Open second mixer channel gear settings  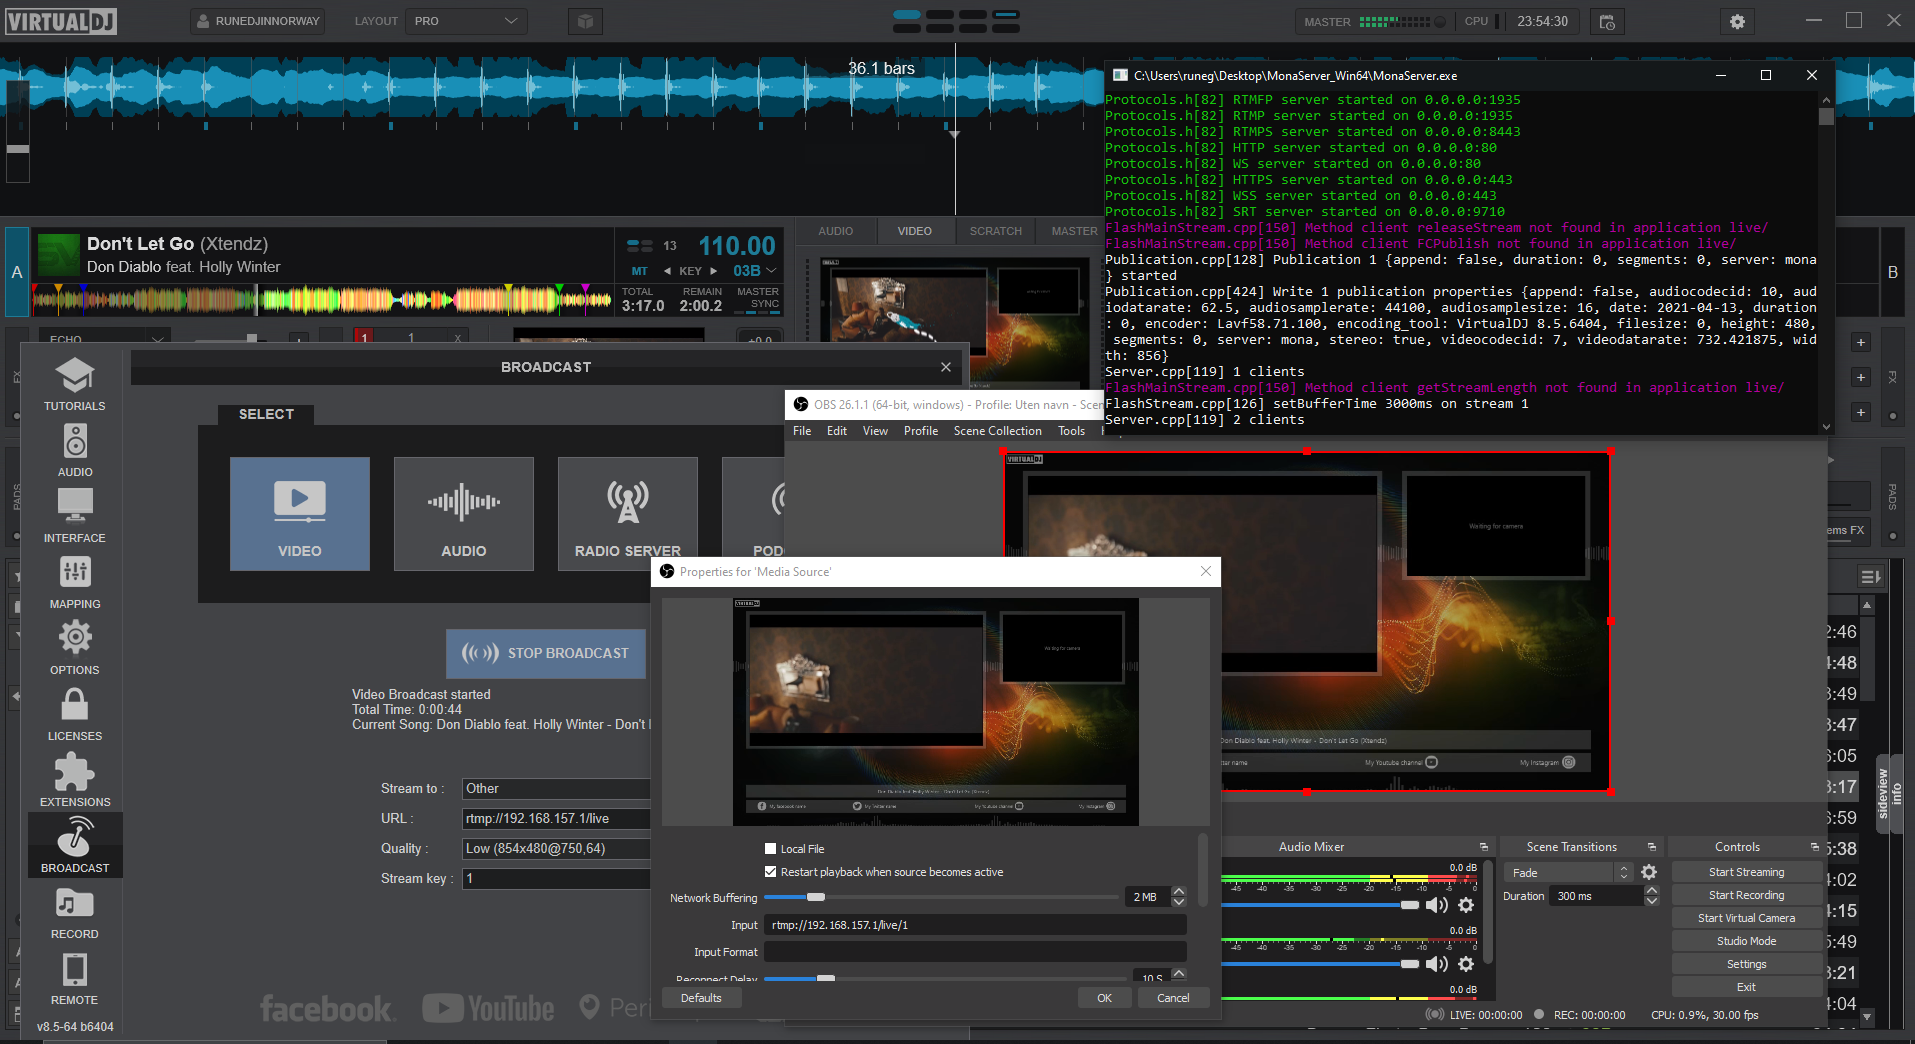click(x=1466, y=964)
